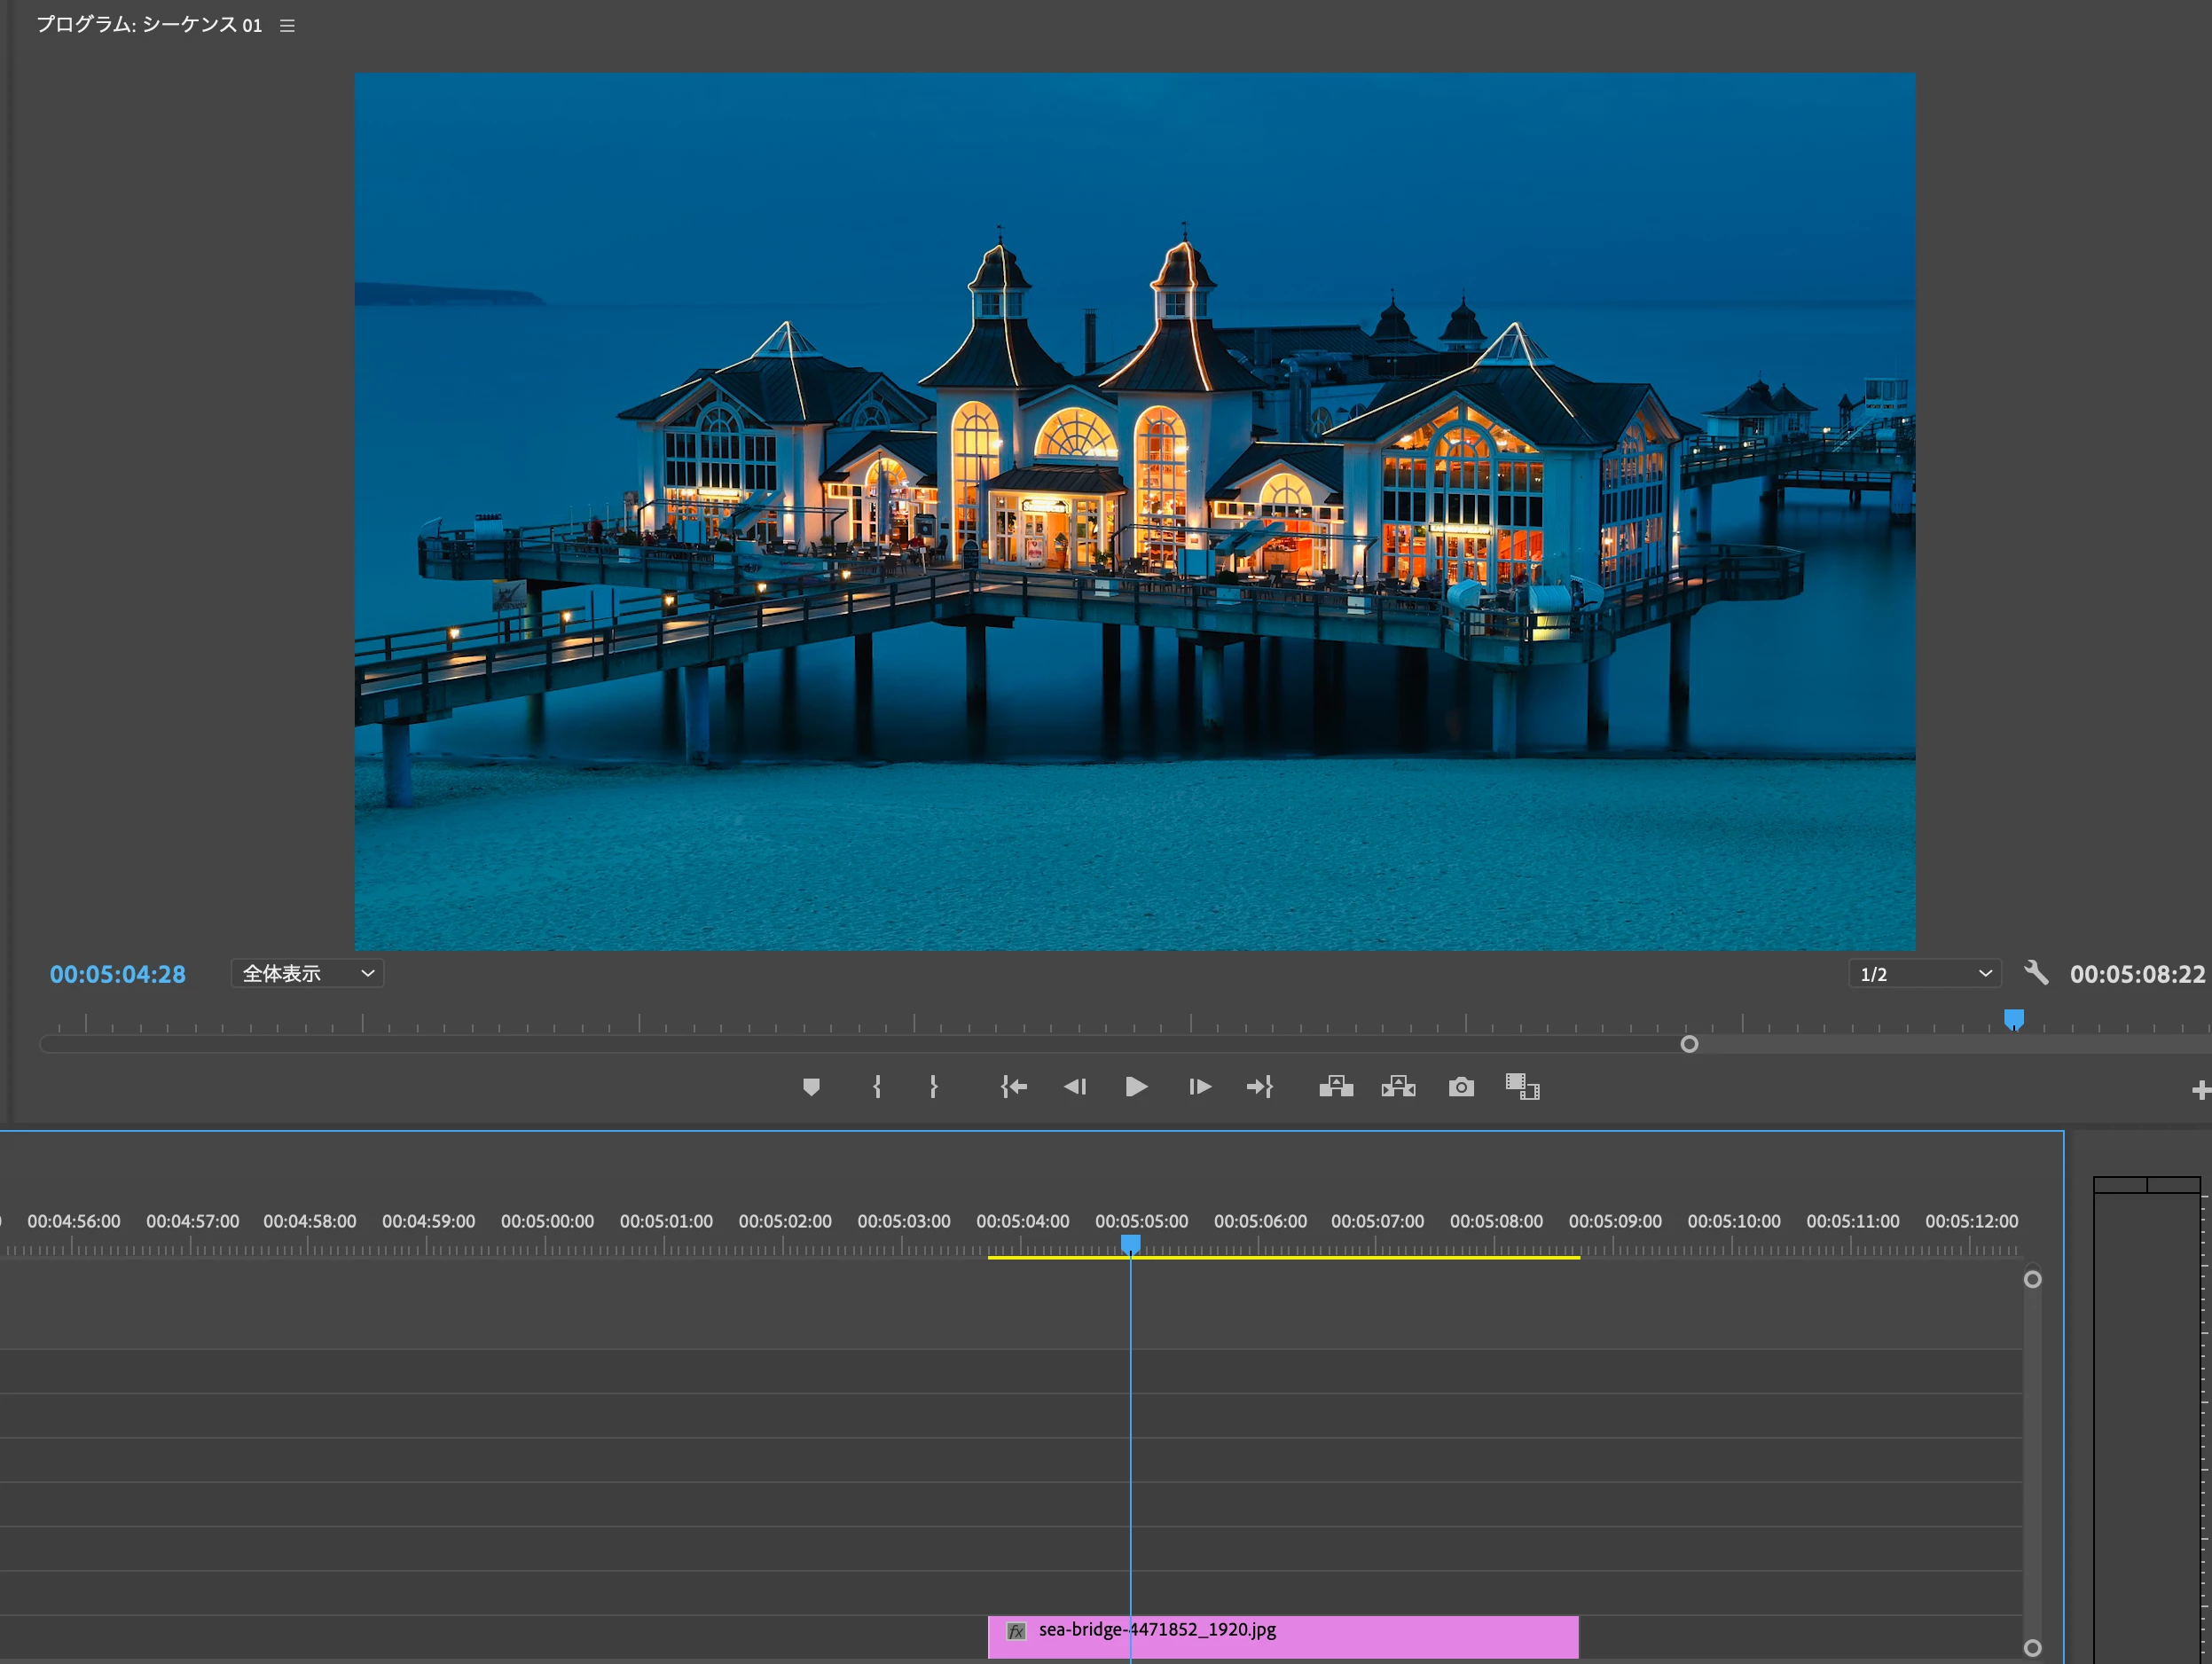This screenshot has width=2212, height=1664.
Task: Open Program Monitor settings wrench
Action: pos(2036,973)
